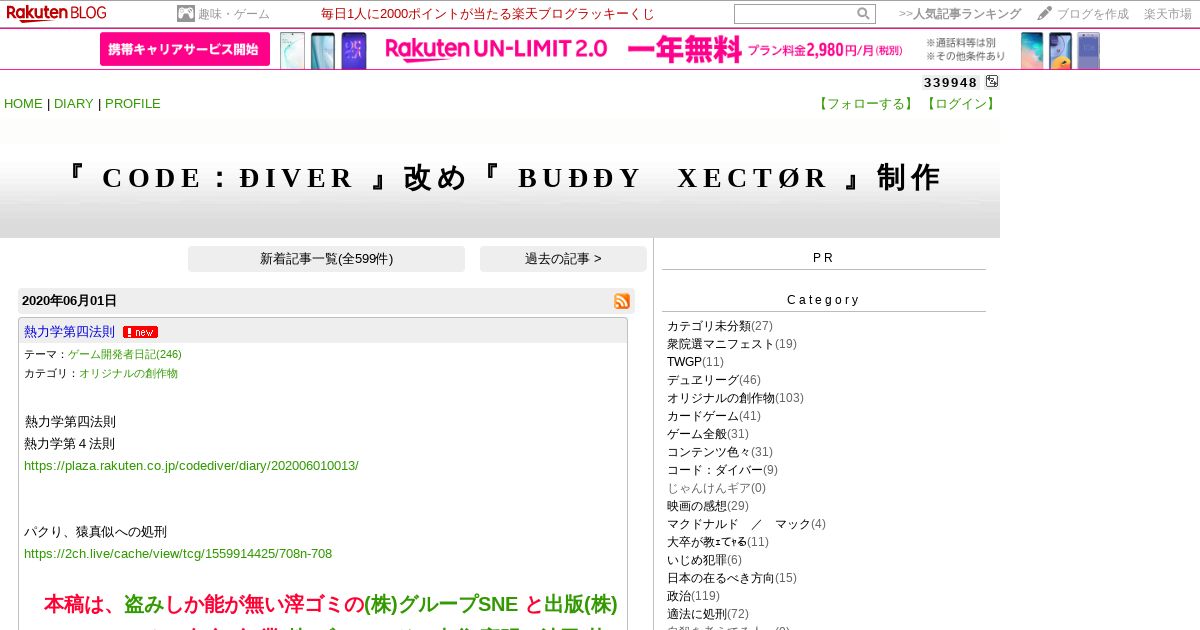Select sidebar category オリジナルの創作物(103)

coord(735,398)
